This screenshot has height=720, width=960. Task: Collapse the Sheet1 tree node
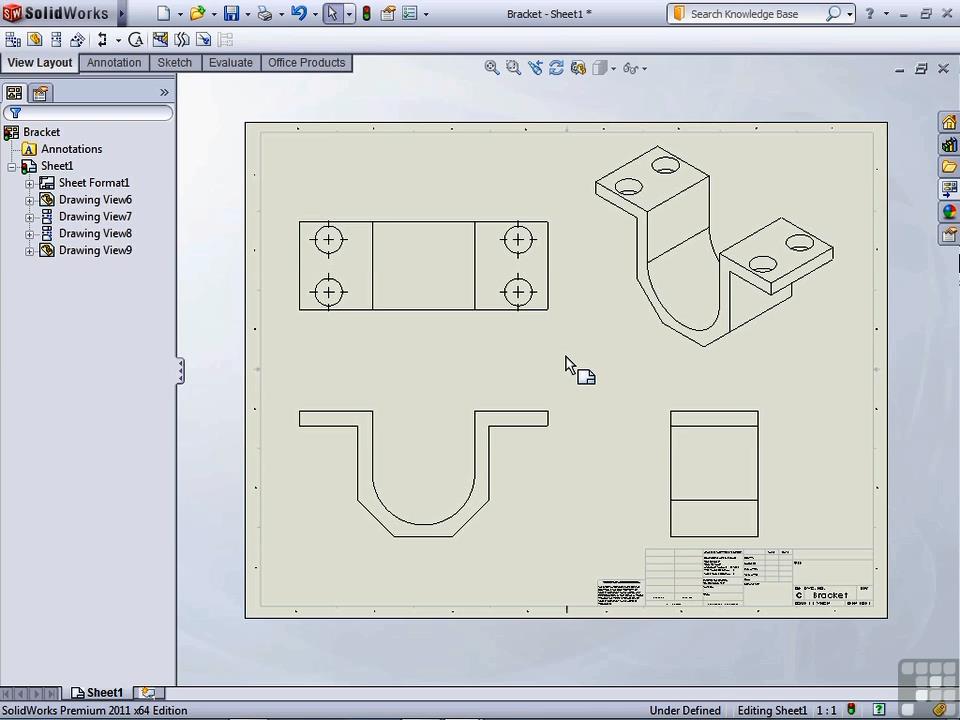point(12,167)
